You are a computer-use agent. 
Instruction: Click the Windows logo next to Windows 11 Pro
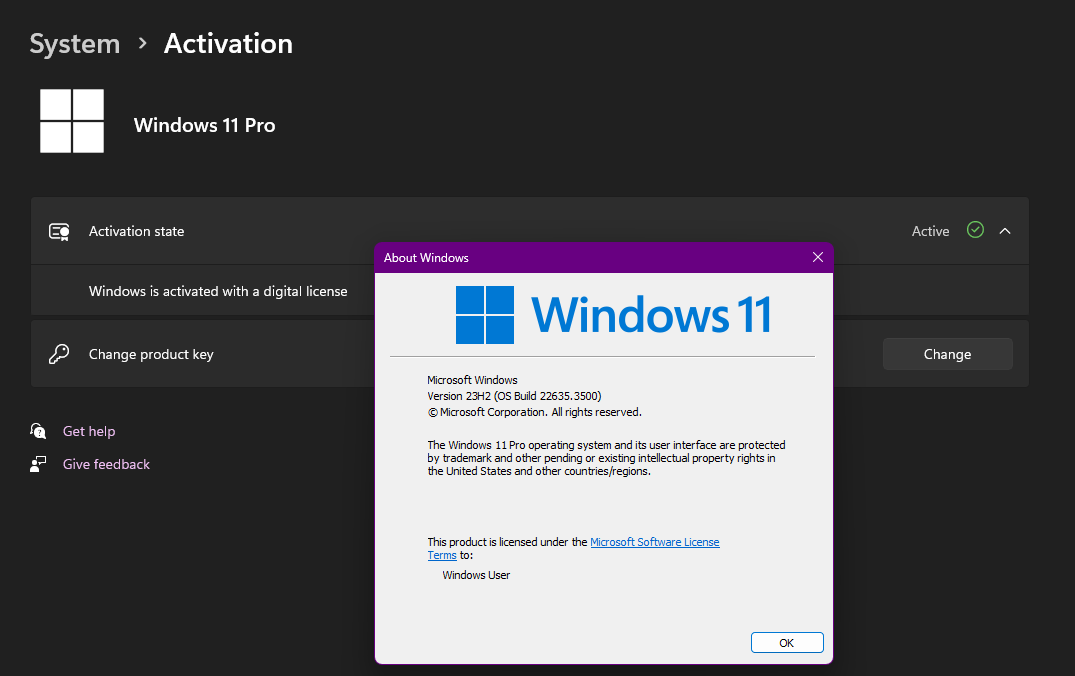(x=72, y=121)
